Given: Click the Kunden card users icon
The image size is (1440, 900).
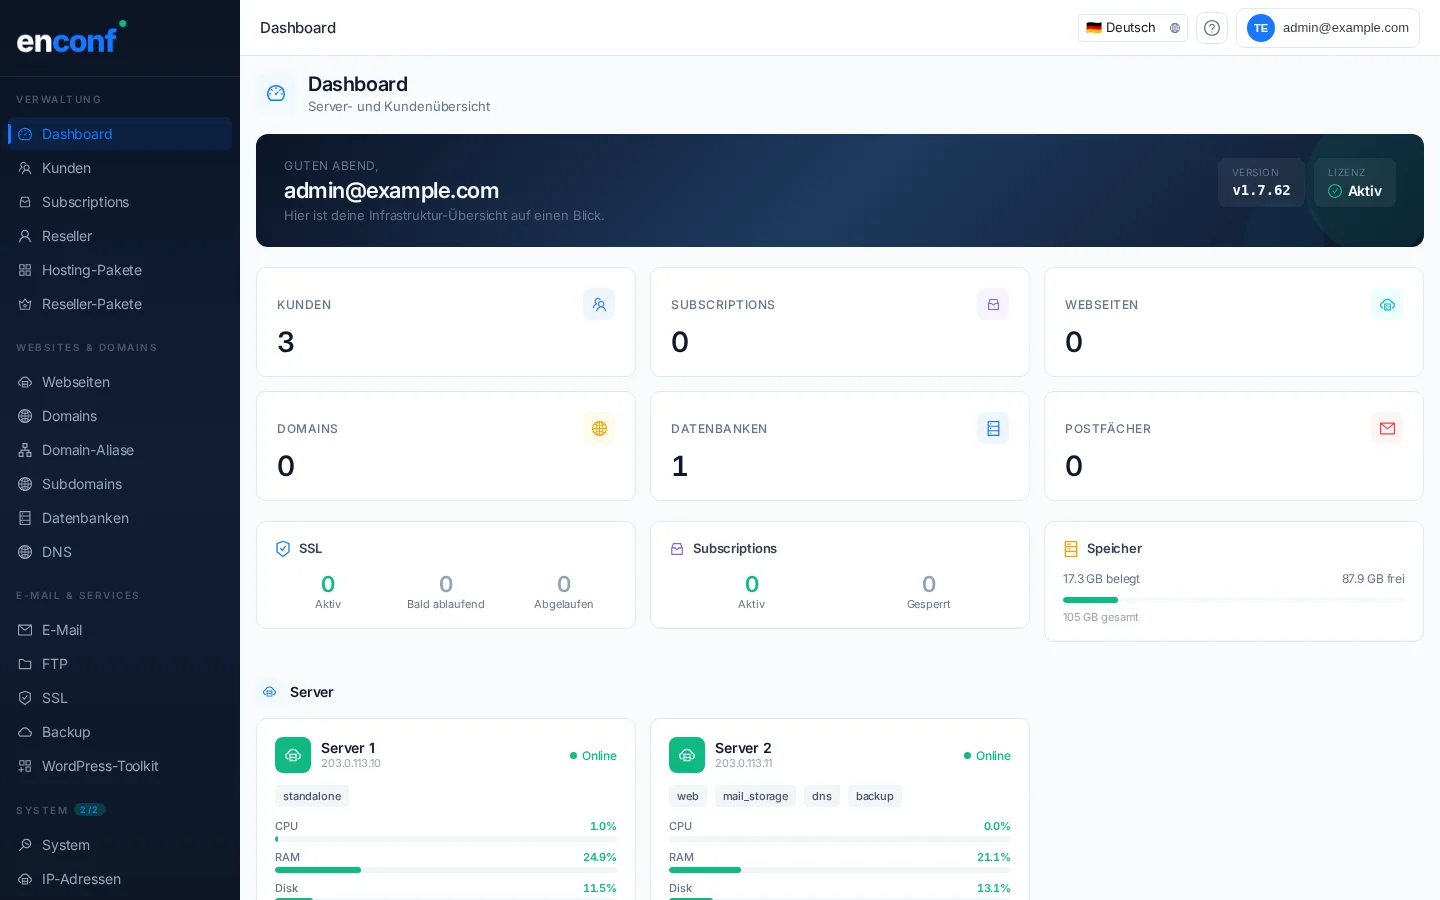Looking at the screenshot, I should 599,304.
